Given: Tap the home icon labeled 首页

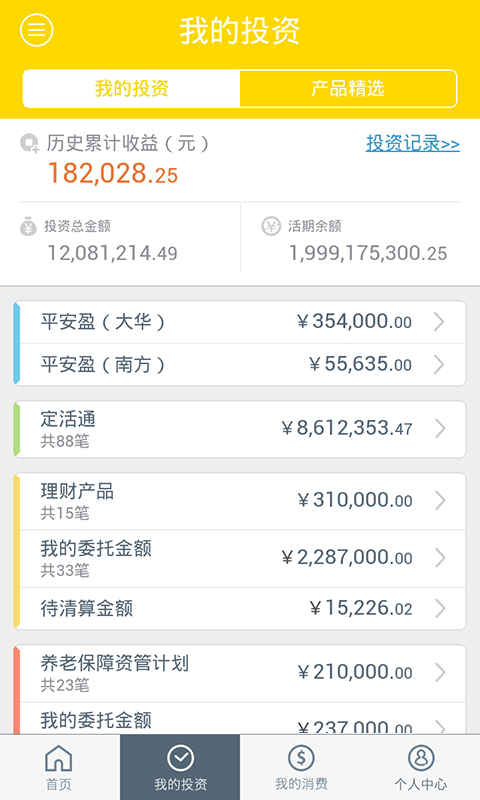Looking at the screenshot, I should pos(59,758).
